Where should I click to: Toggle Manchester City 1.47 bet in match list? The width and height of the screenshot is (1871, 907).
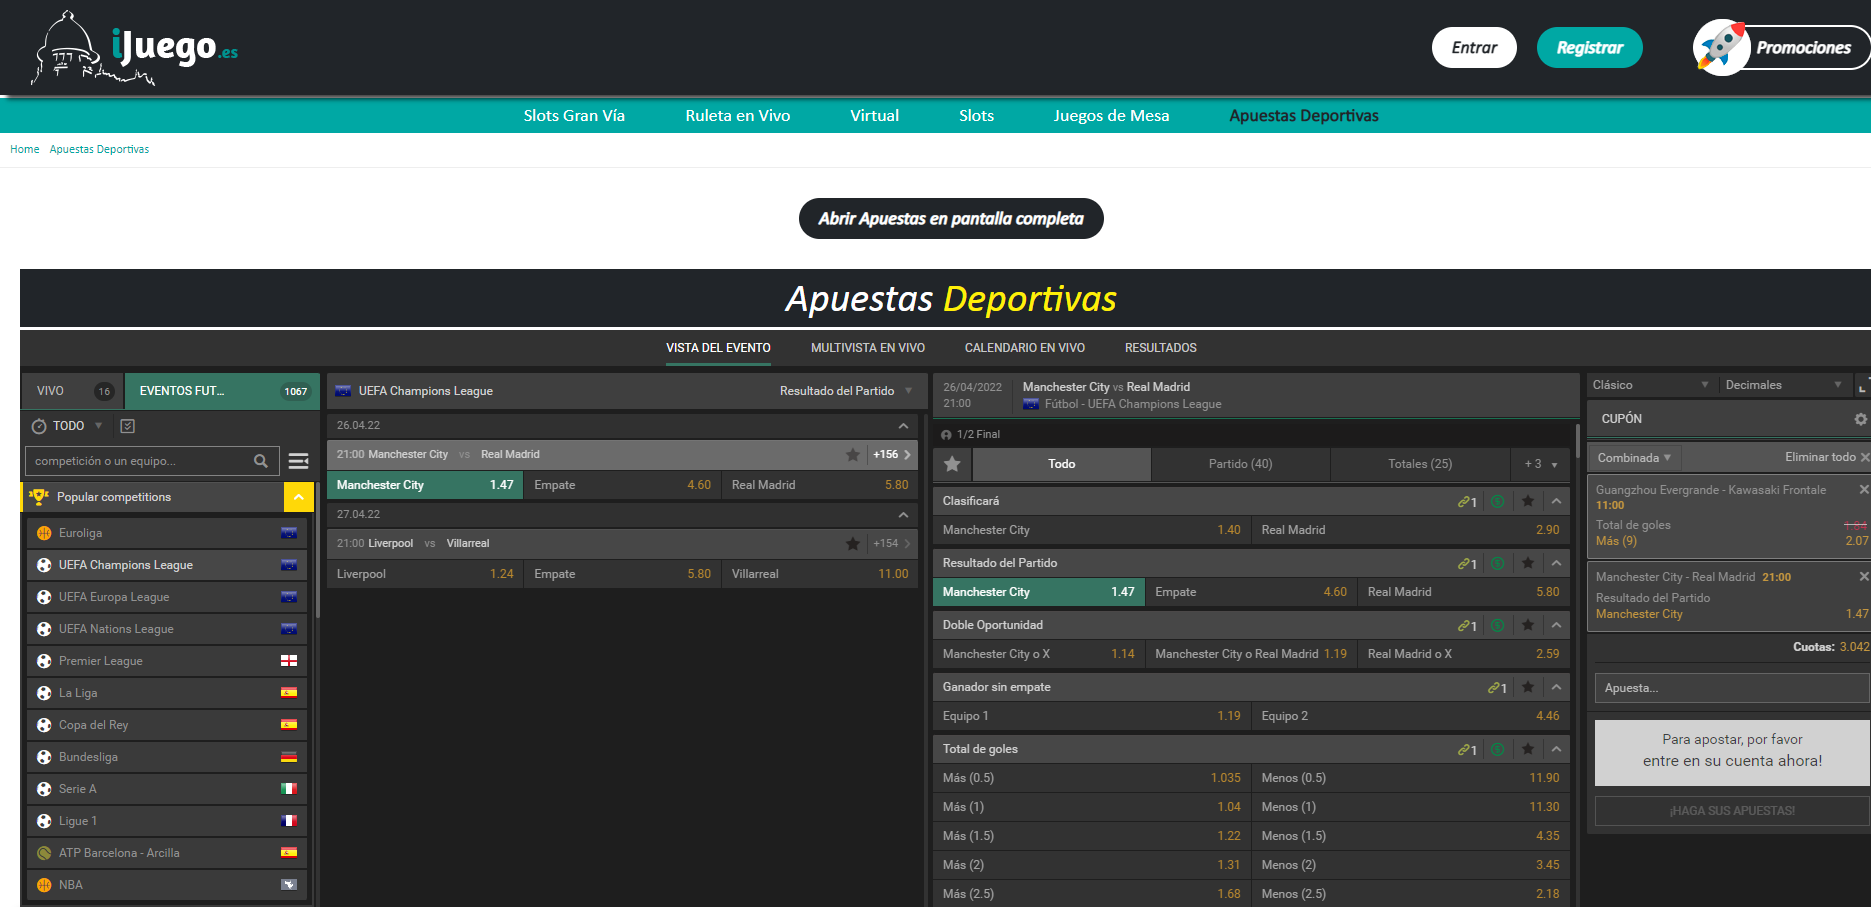tap(425, 485)
